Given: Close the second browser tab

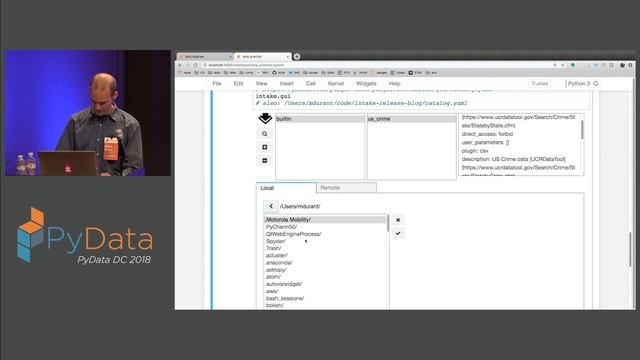Looking at the screenshot, I should pos(287,56).
